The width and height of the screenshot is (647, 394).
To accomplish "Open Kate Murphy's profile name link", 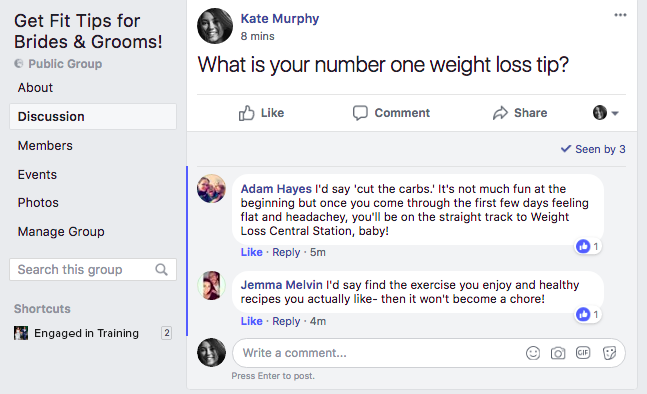I will 280,19.
